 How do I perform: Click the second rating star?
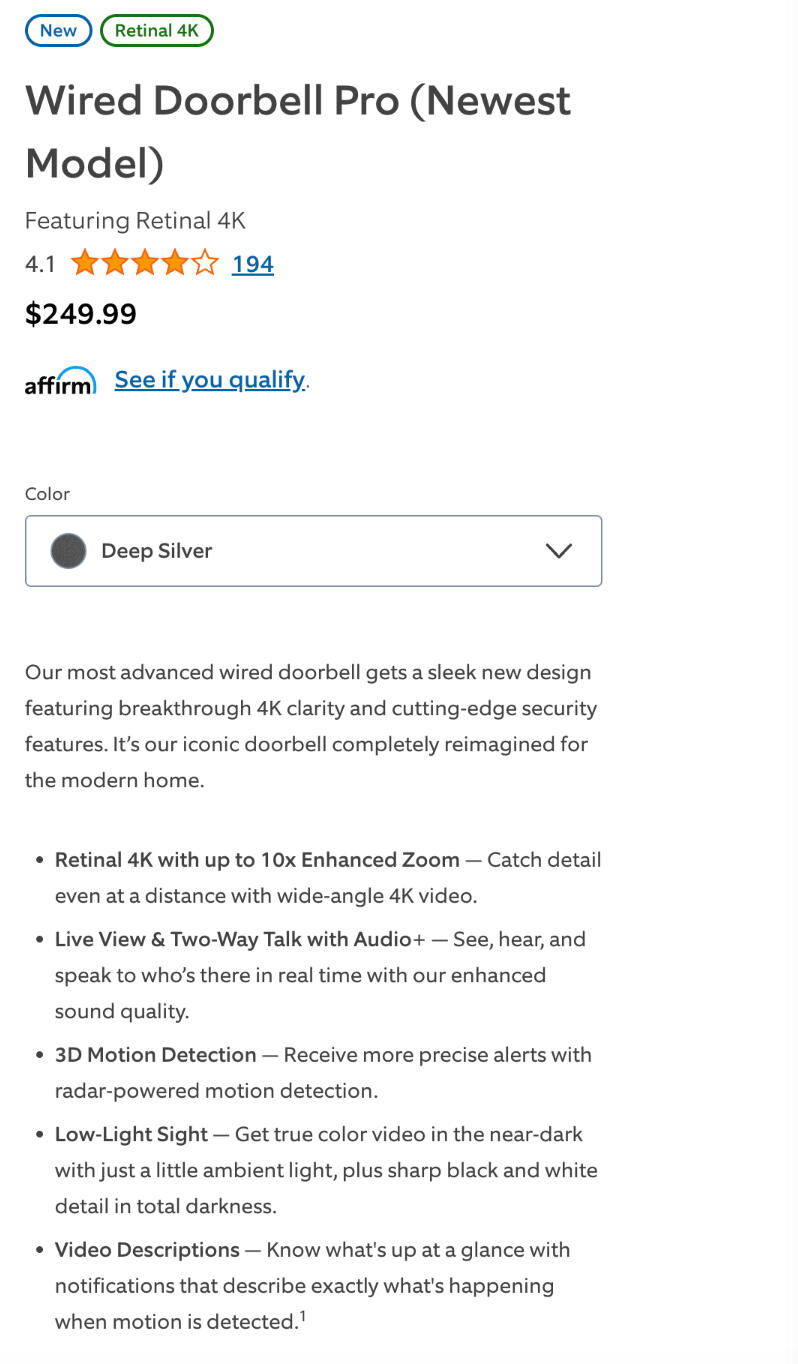115,264
